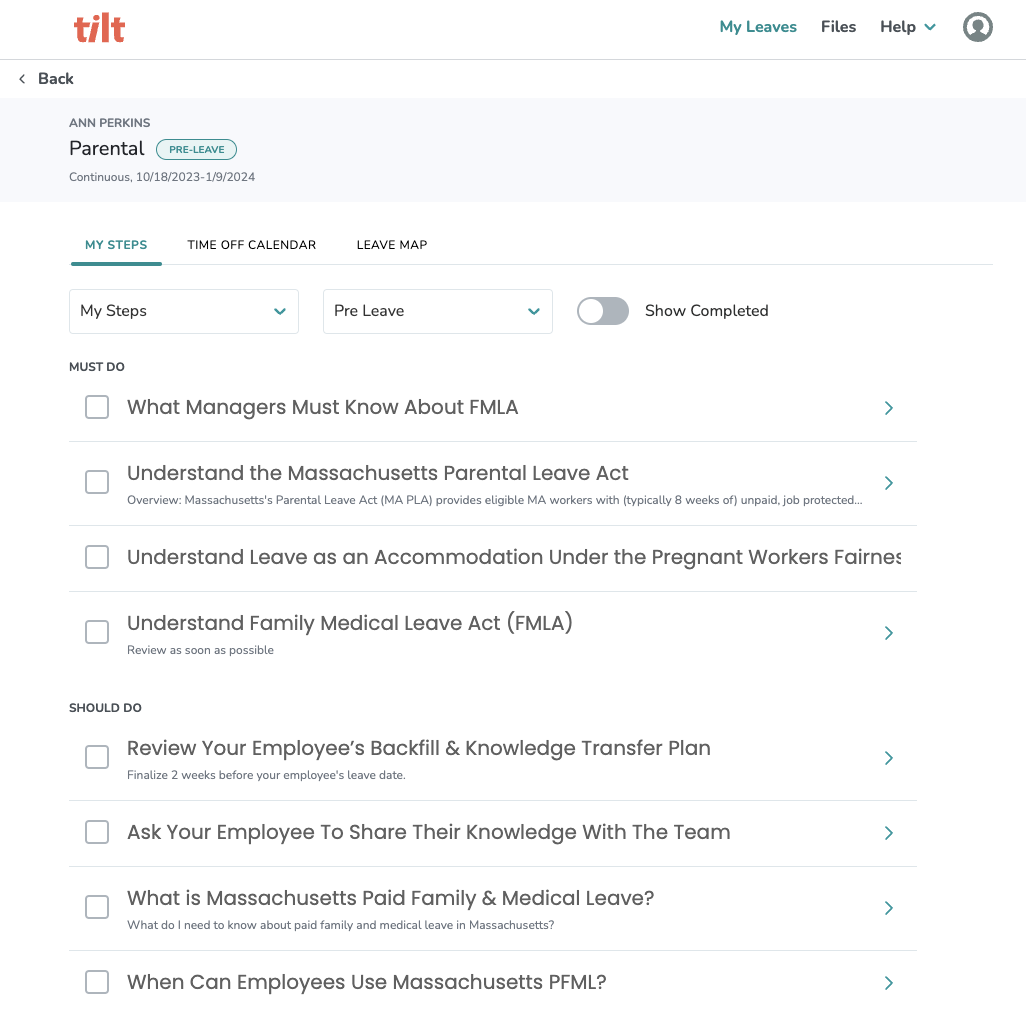Expand the Help menu

coord(907,27)
